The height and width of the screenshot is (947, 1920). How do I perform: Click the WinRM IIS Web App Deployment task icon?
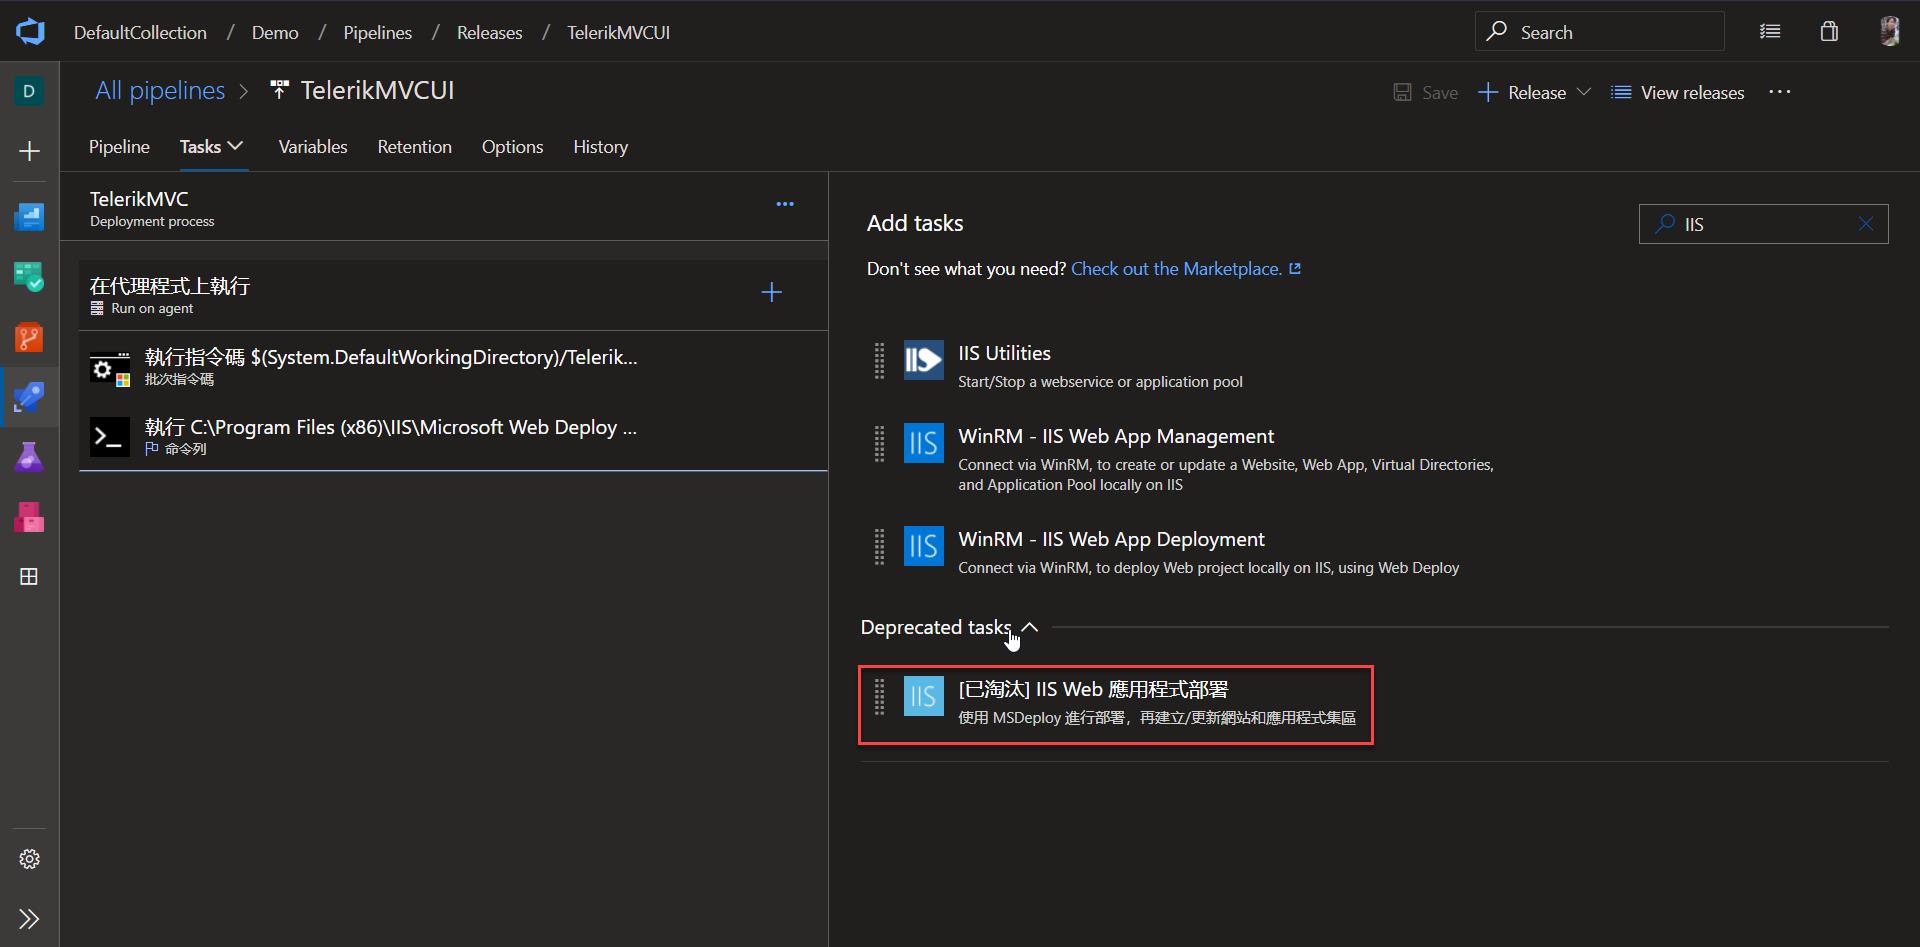(x=922, y=546)
